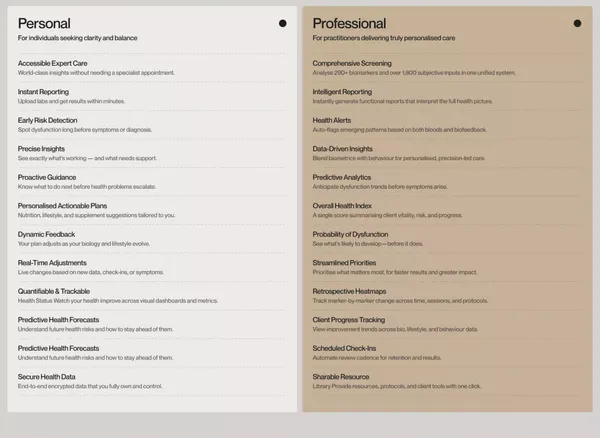This screenshot has width=600, height=438.
Task: Select the Personal plan heading
Action: pos(44,23)
